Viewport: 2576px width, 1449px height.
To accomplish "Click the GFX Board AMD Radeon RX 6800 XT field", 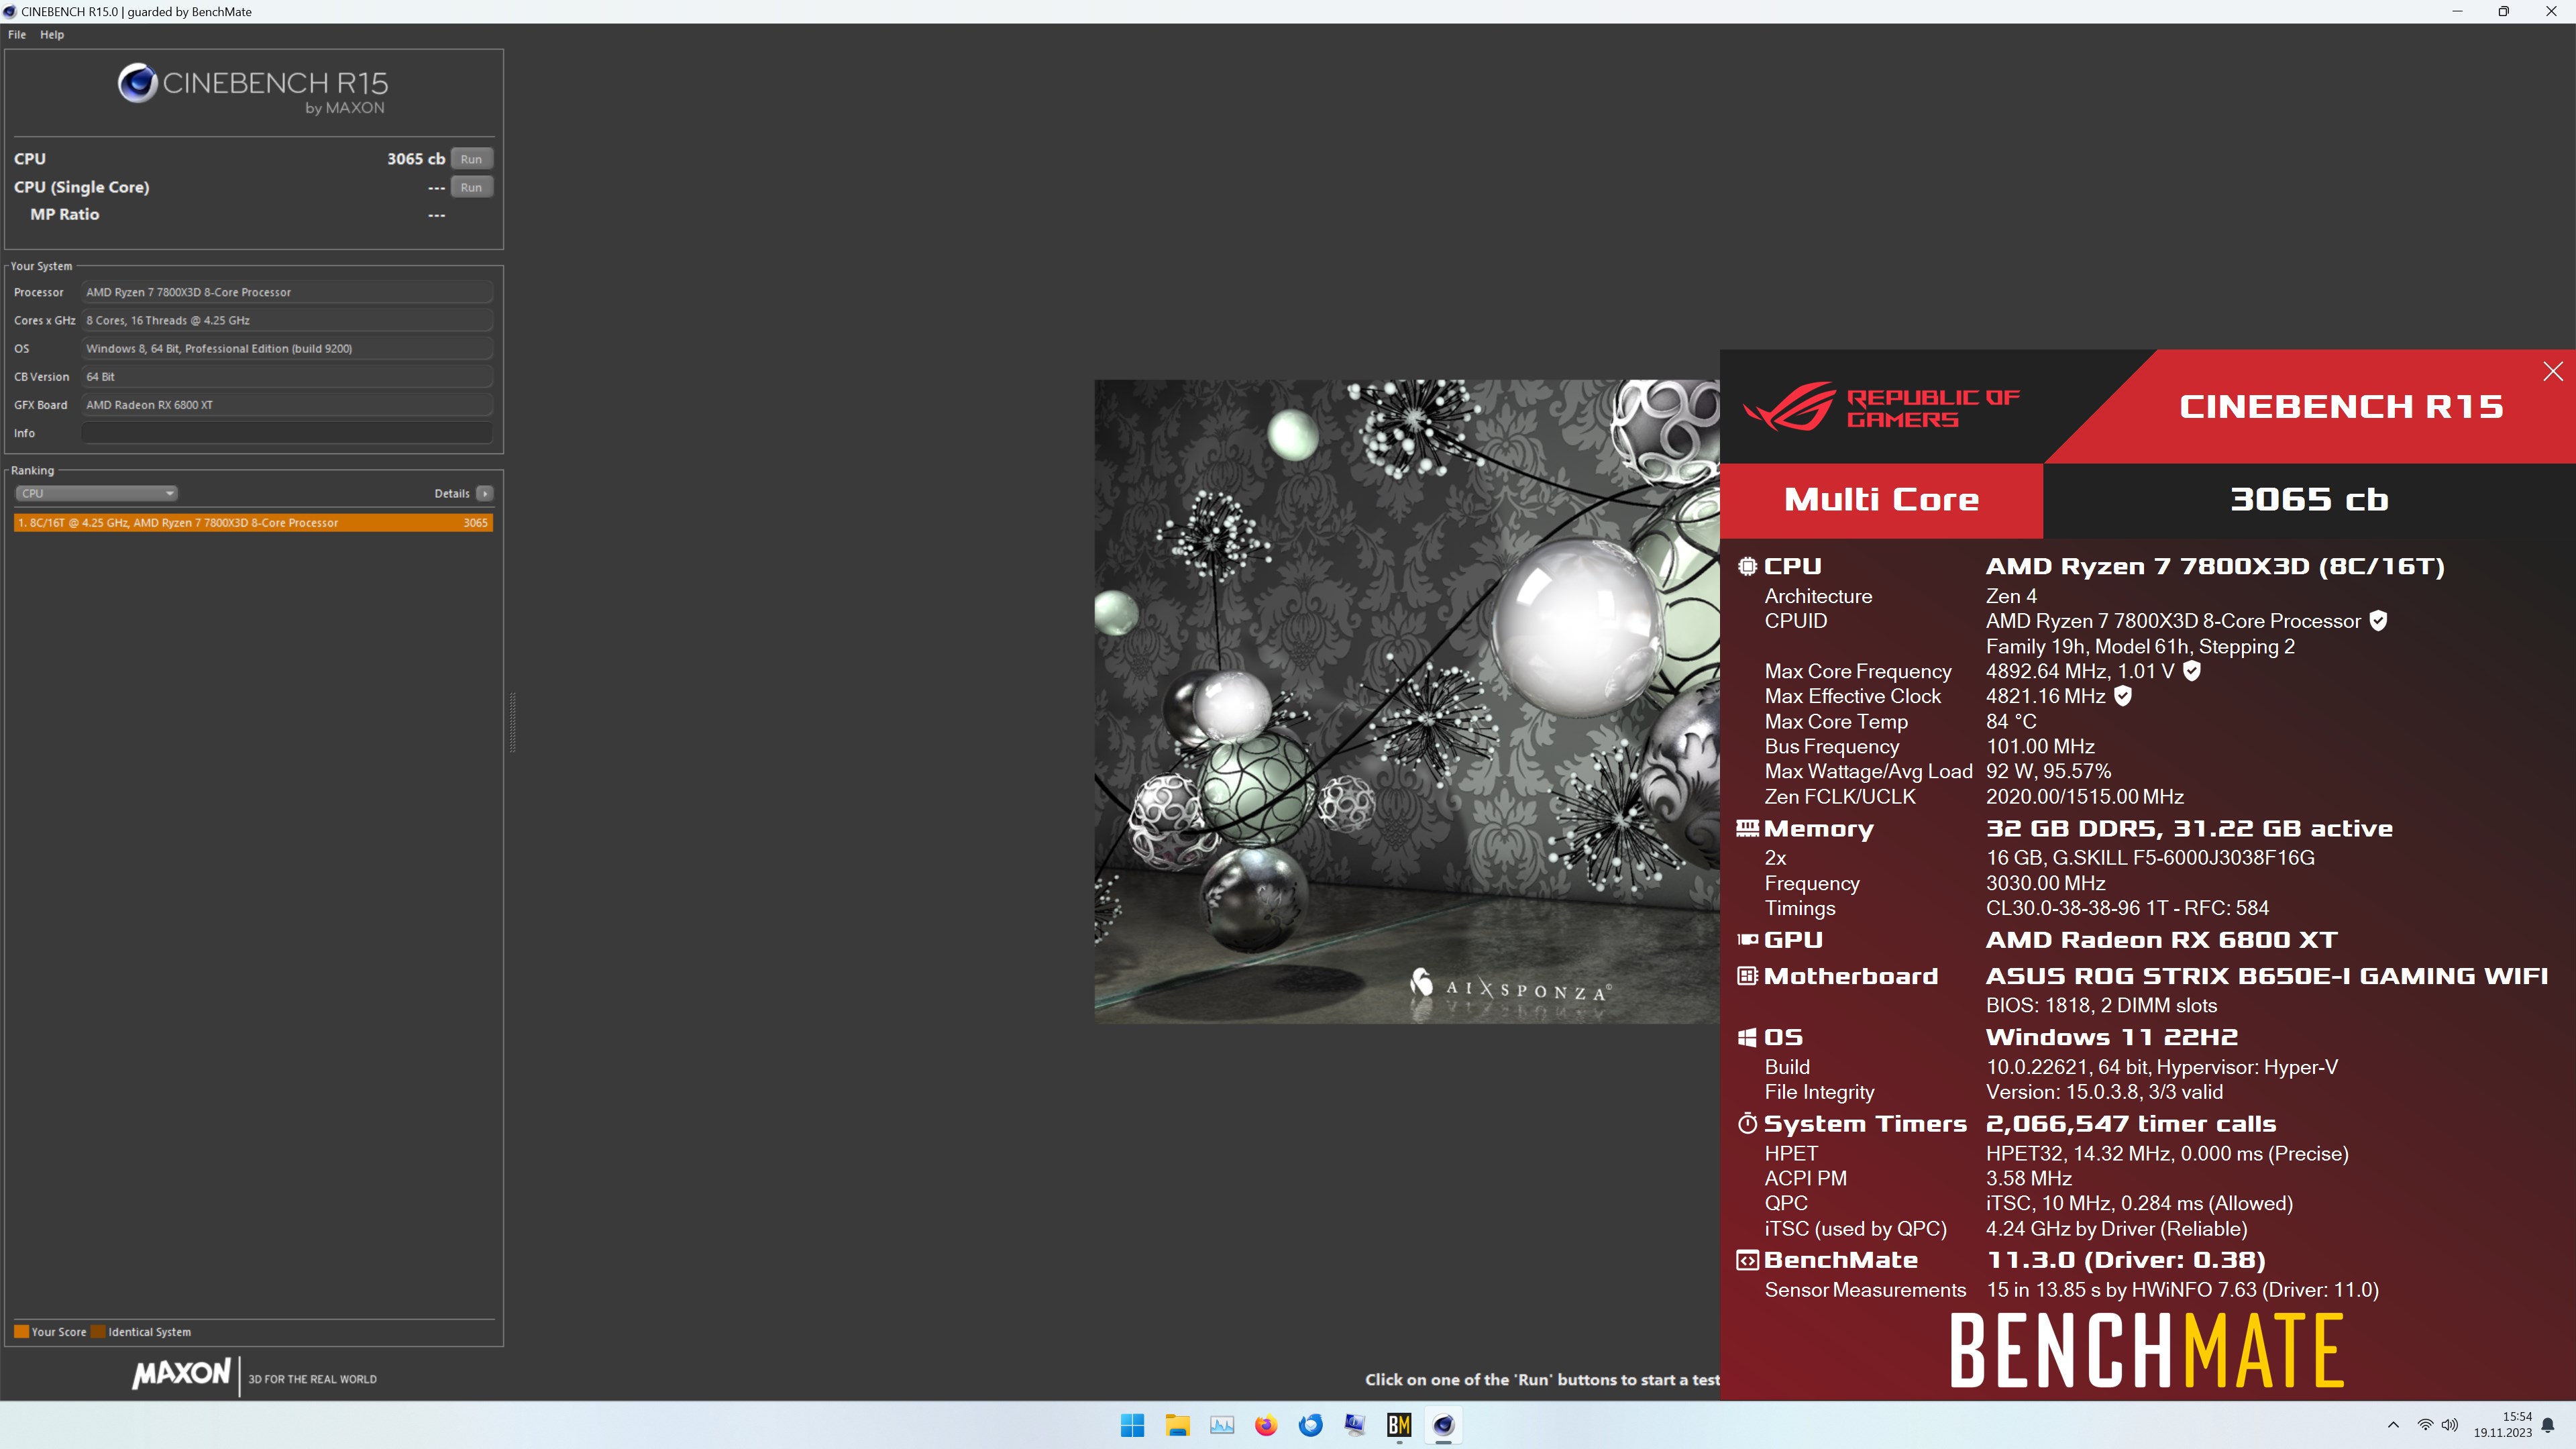I will coord(287,404).
